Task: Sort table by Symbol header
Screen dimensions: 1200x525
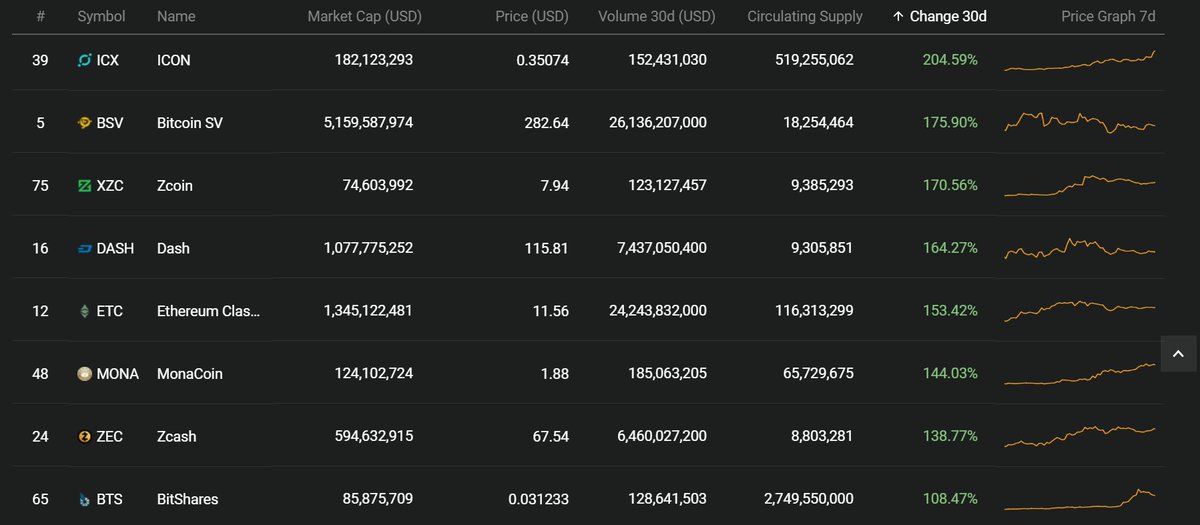Action: click(x=102, y=16)
